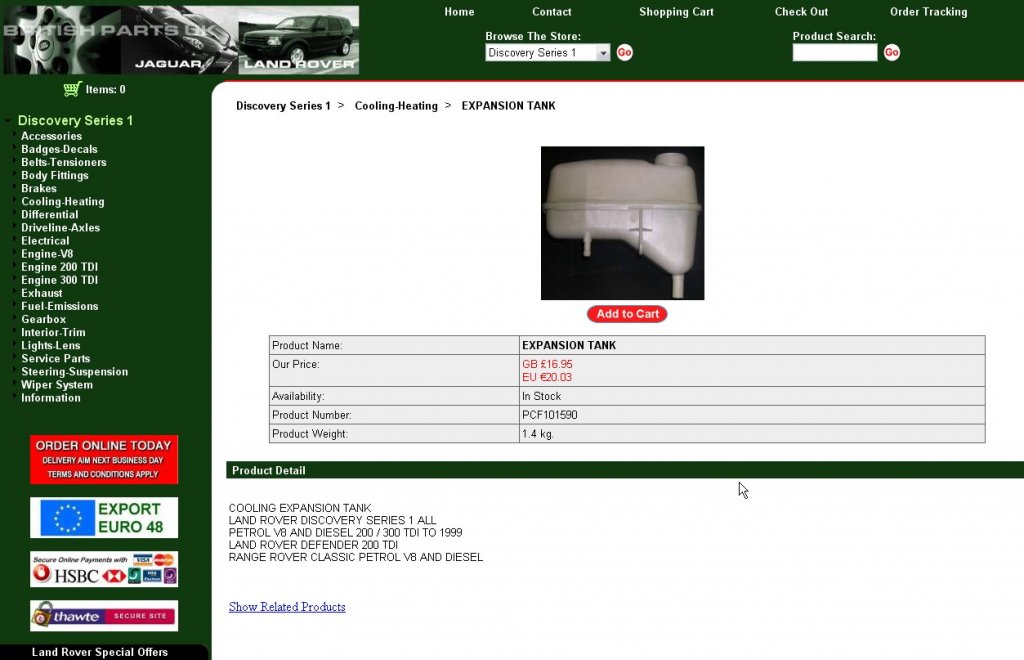Open the Accessories category
The image size is (1024, 660).
pyautogui.click(x=52, y=136)
